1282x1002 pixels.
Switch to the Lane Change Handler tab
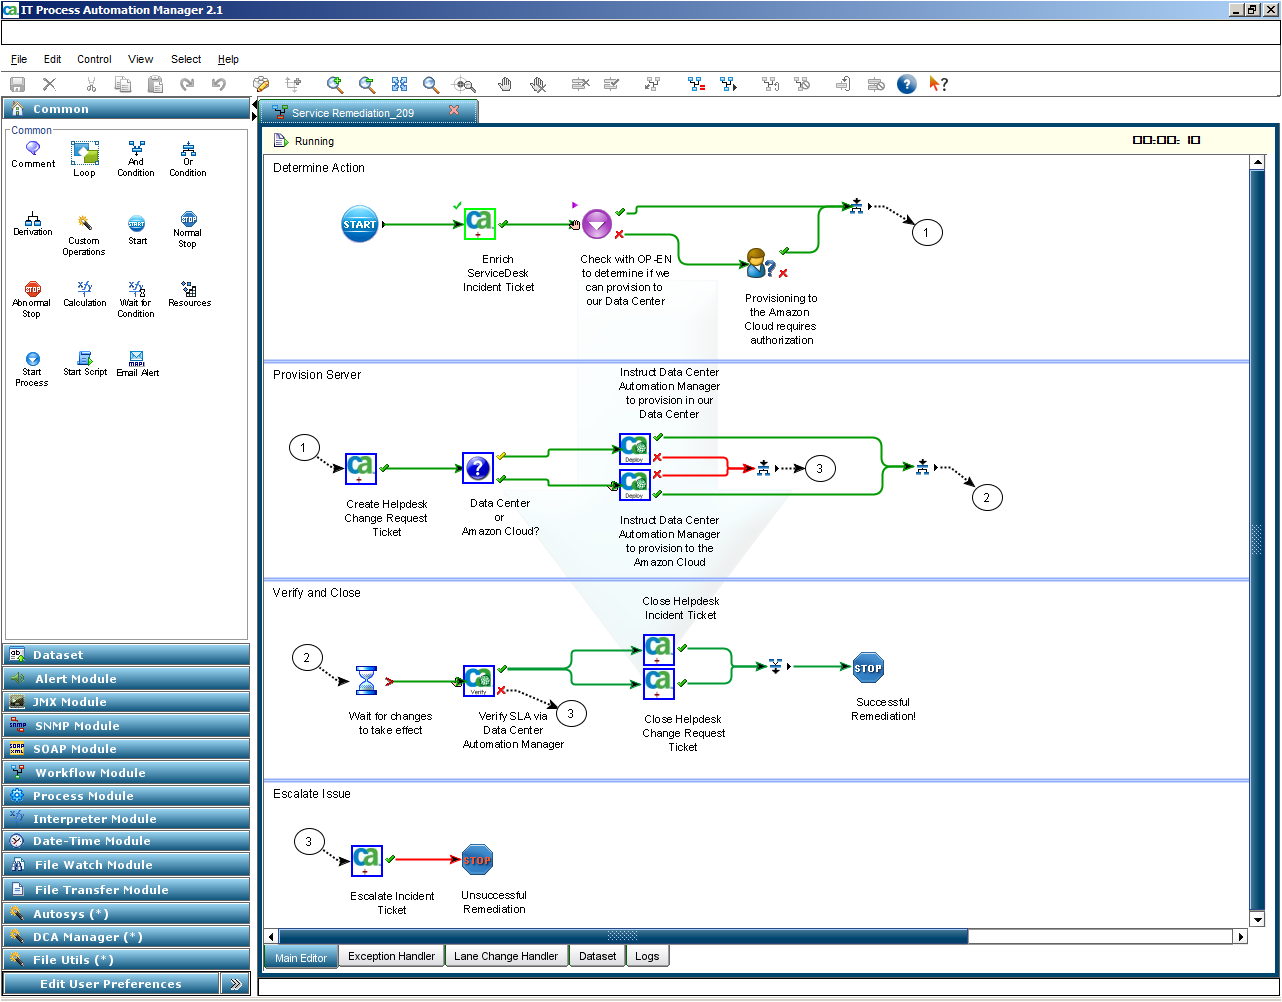click(x=506, y=957)
